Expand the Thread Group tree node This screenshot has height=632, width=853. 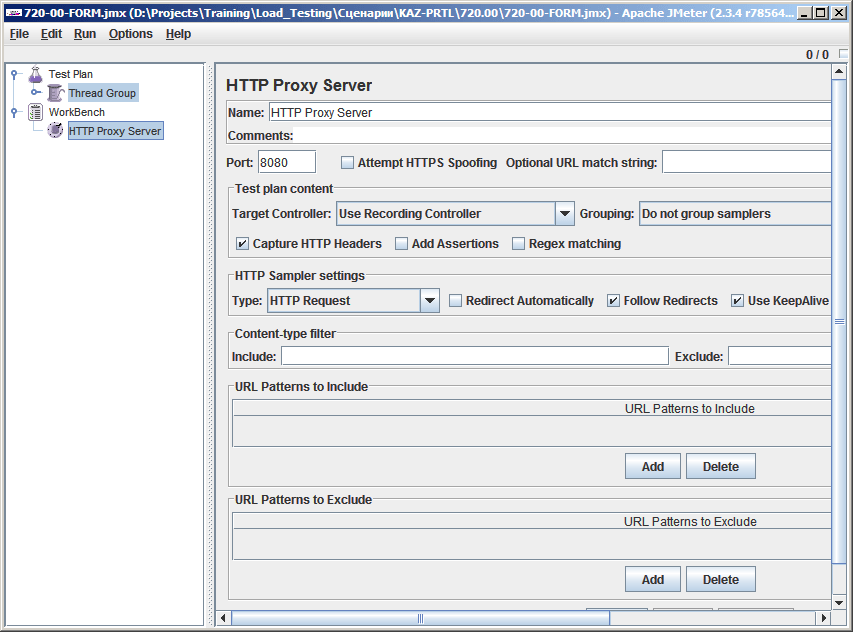(34, 92)
